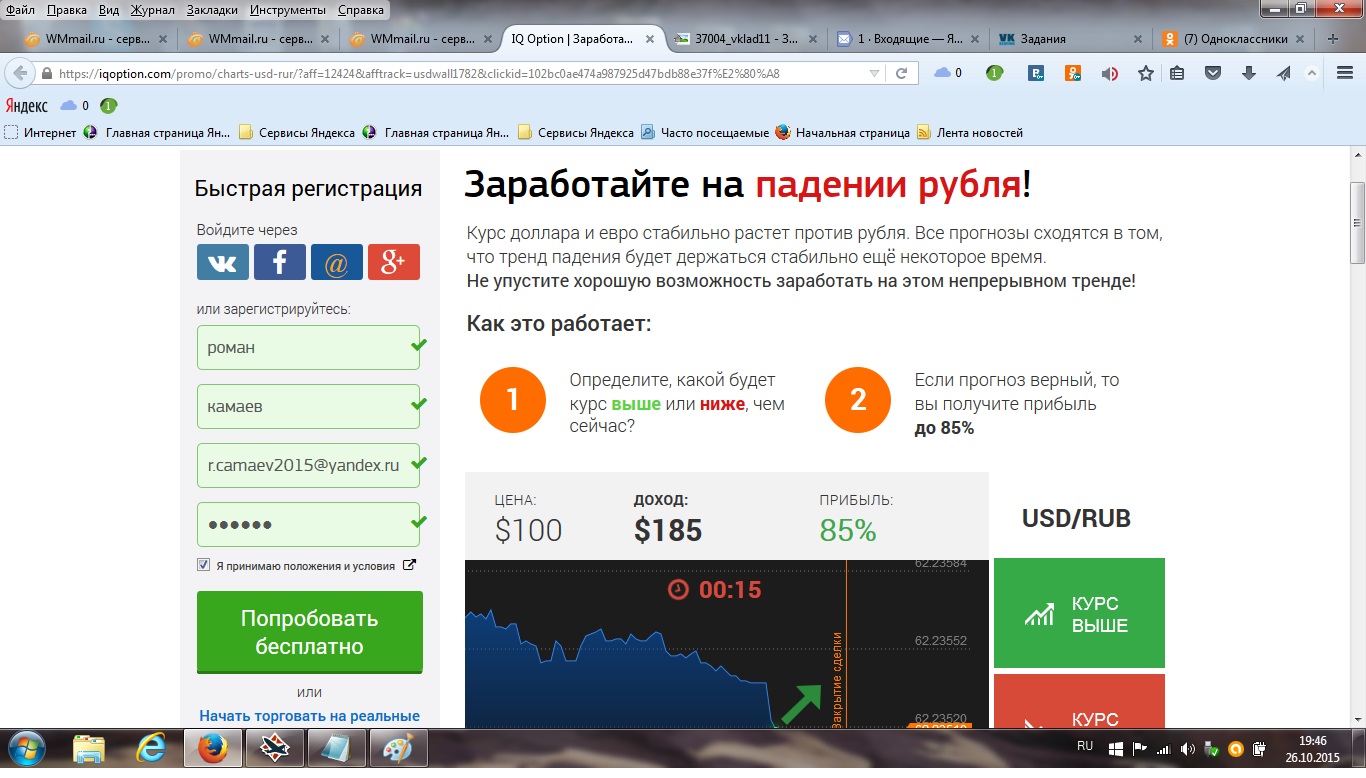Click the Avast orange tray icon
This screenshot has height=778, width=1366.
pyautogui.click(x=1236, y=748)
